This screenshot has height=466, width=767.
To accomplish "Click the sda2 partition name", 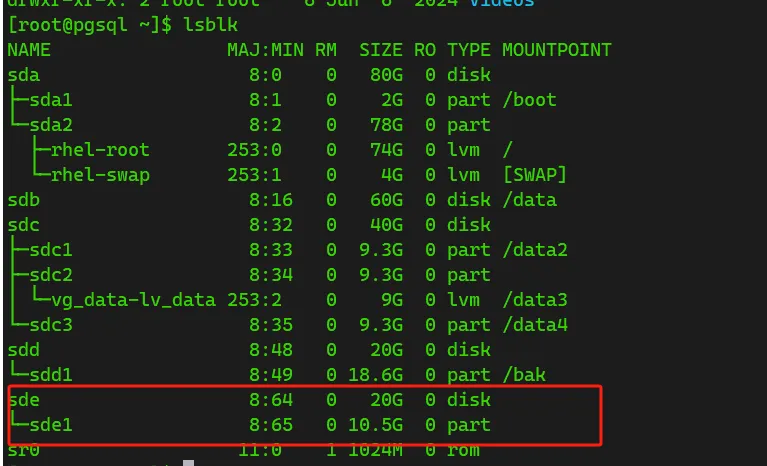I will [x=51, y=125].
